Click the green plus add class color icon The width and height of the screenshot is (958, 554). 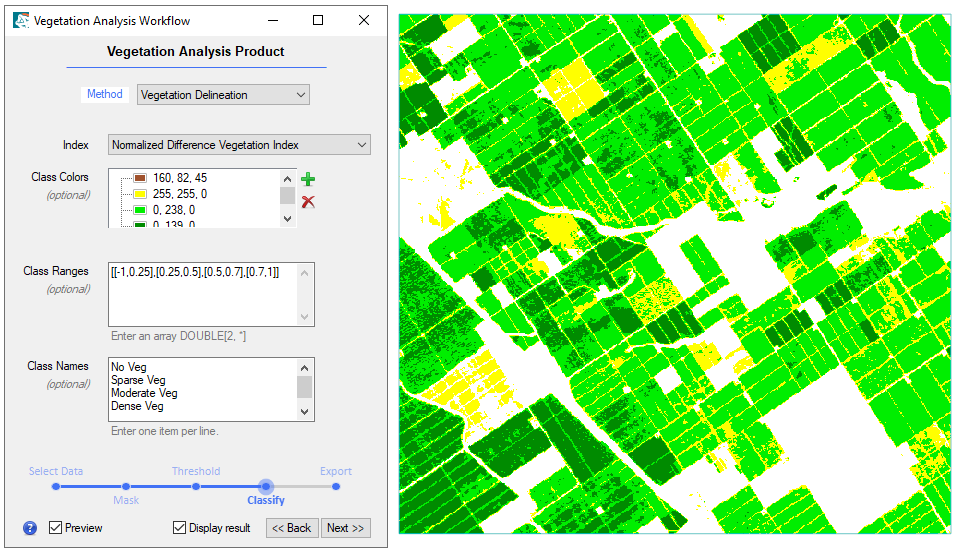click(308, 180)
